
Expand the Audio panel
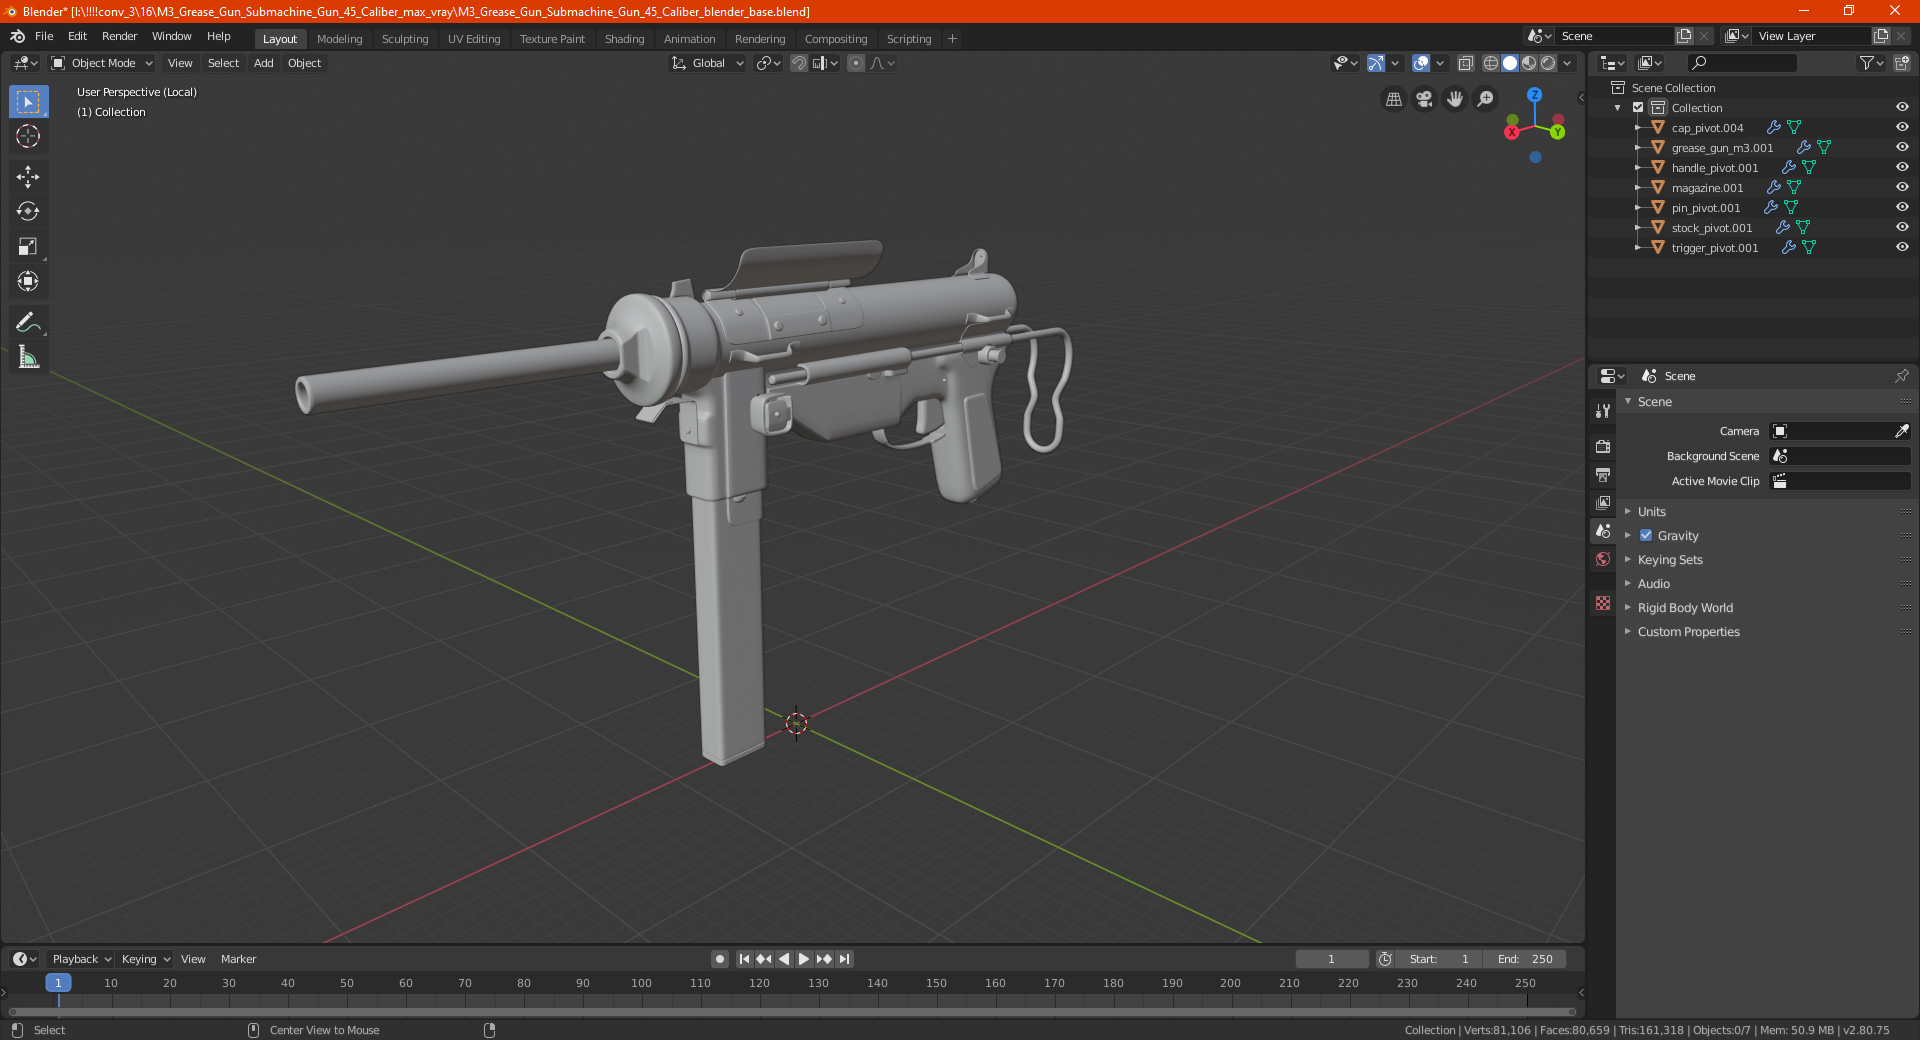[x=1653, y=583]
